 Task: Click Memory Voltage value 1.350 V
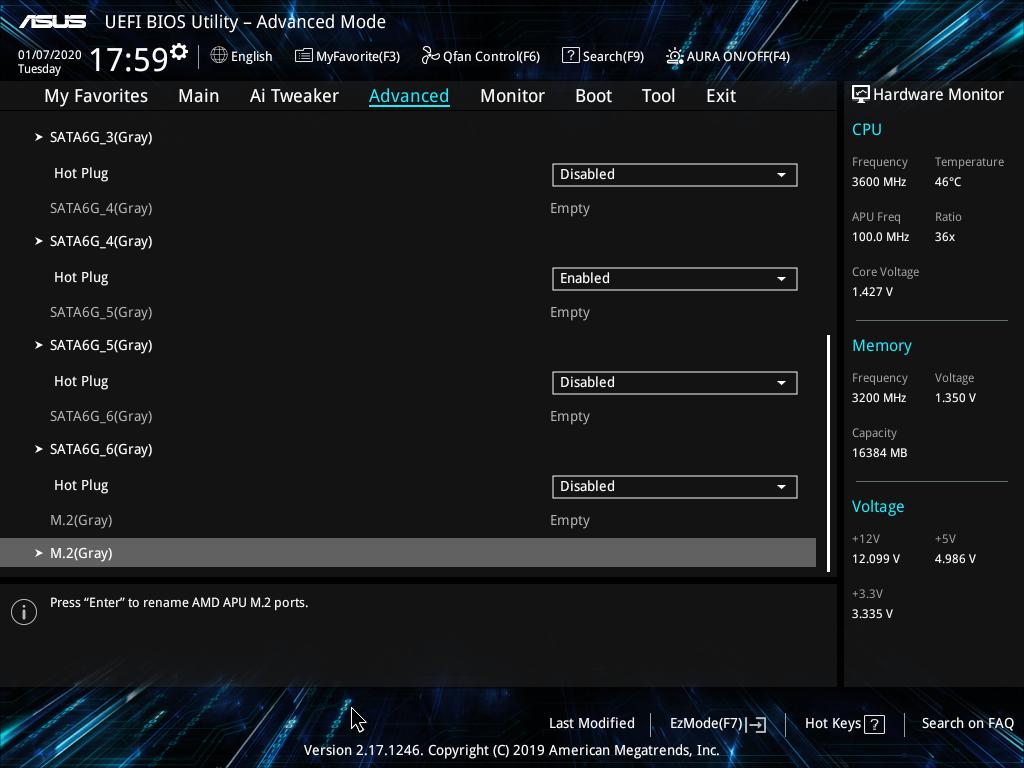click(955, 397)
